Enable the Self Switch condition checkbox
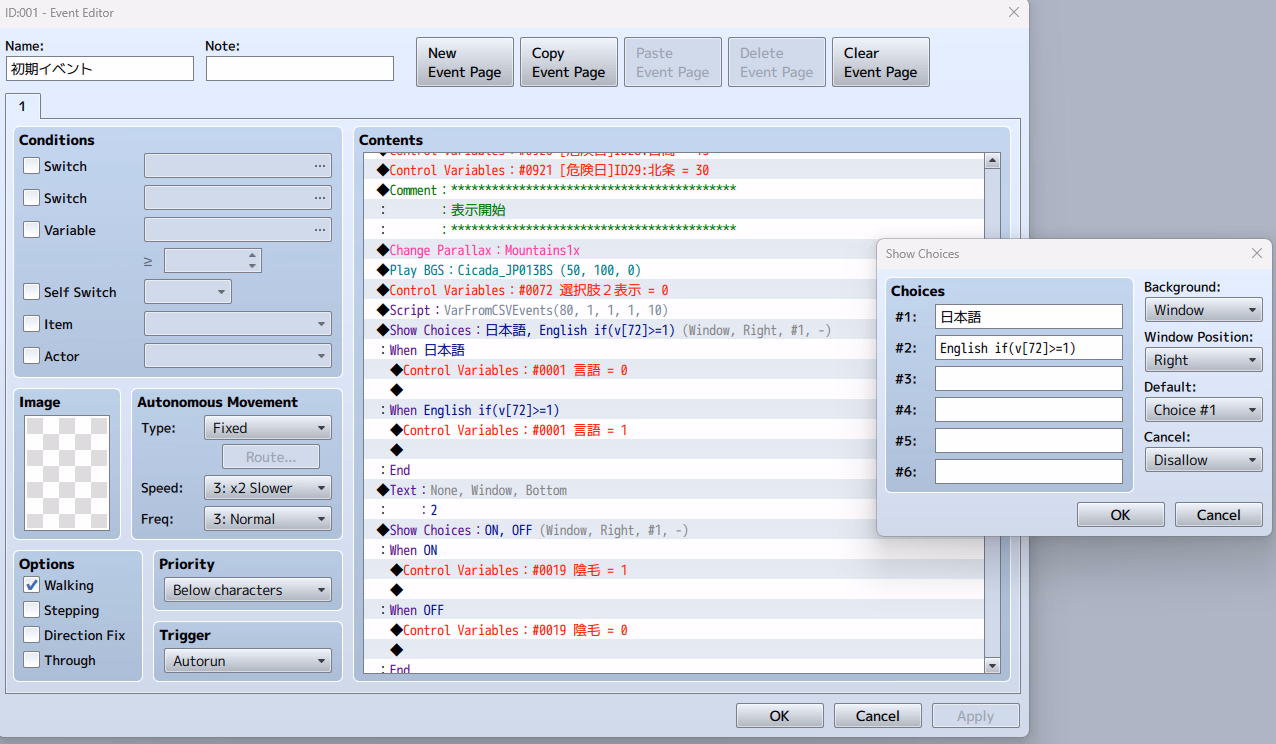Viewport: 1276px width, 744px height. 32,292
